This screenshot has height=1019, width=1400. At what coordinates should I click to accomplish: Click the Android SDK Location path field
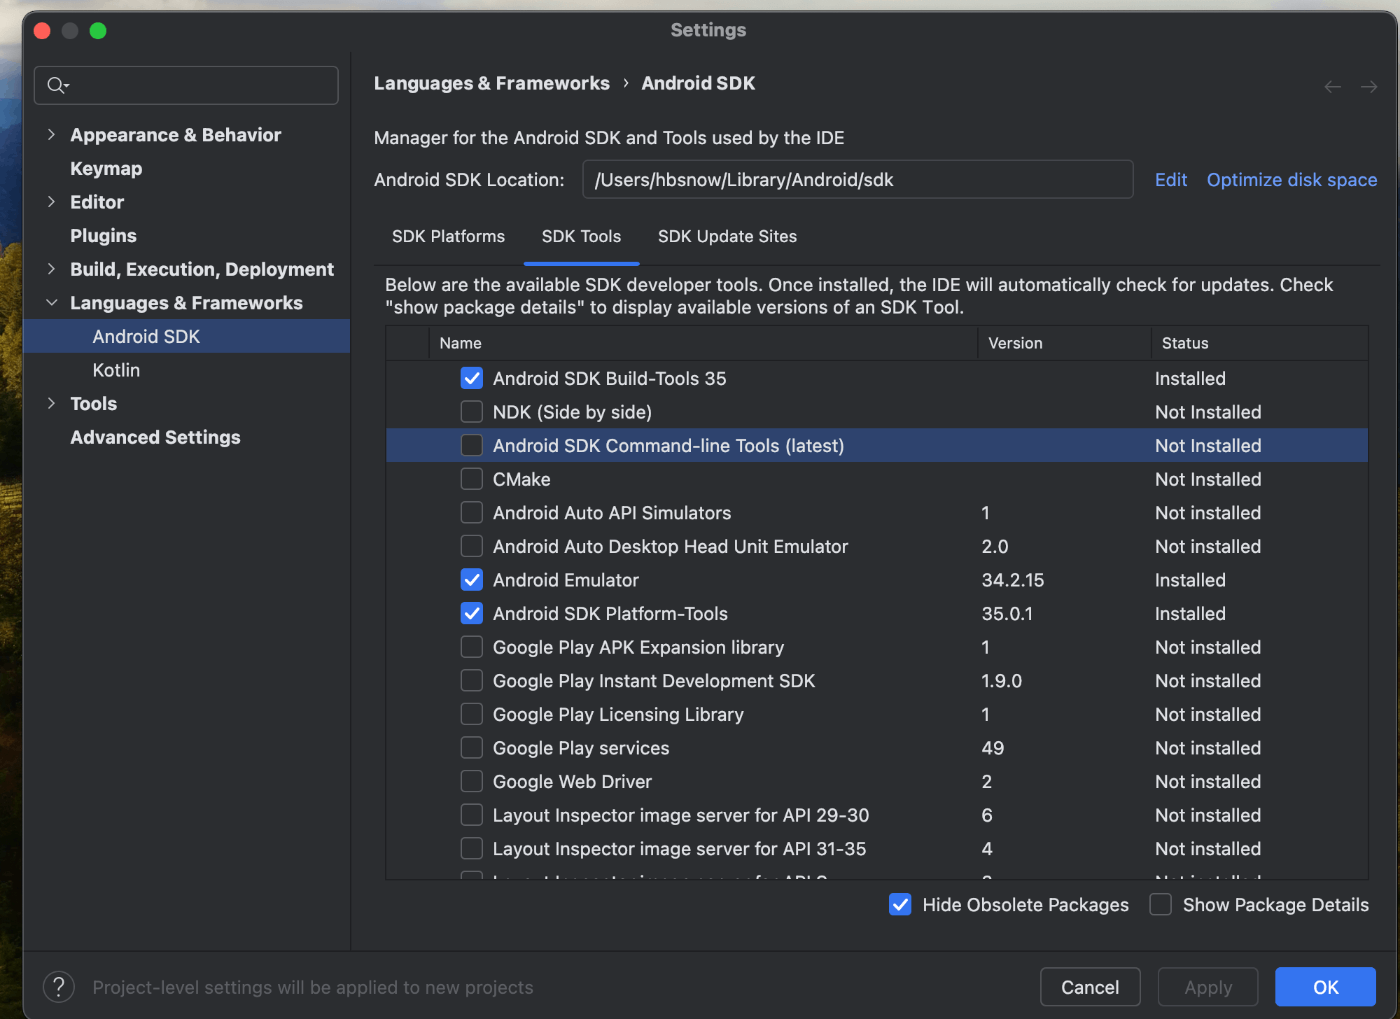click(857, 180)
